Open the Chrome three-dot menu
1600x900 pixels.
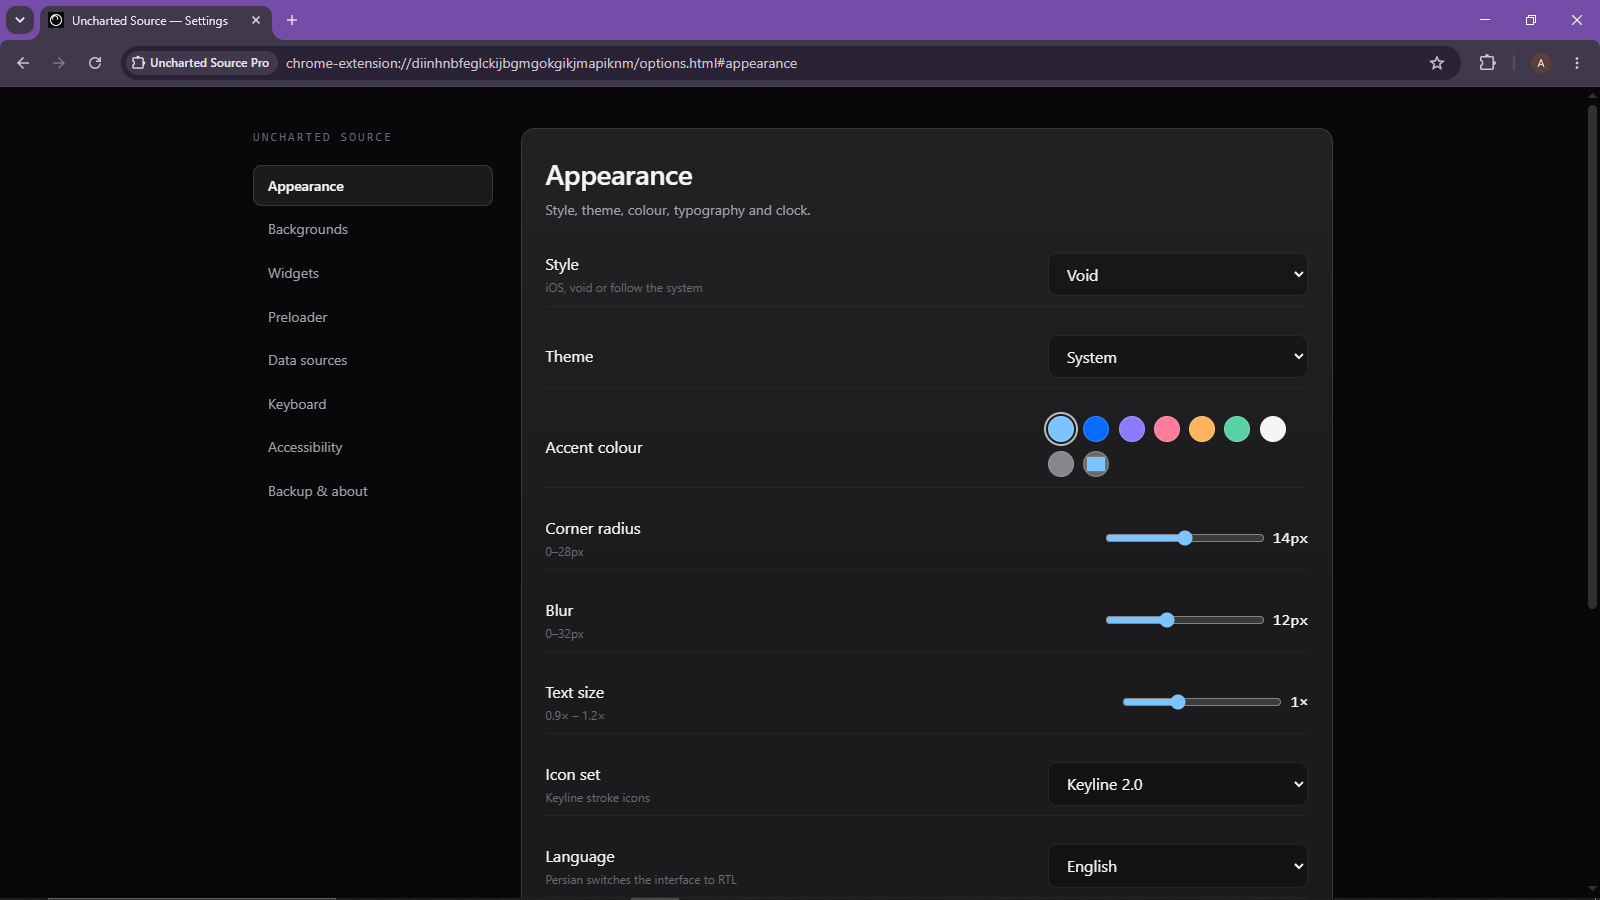coord(1577,63)
